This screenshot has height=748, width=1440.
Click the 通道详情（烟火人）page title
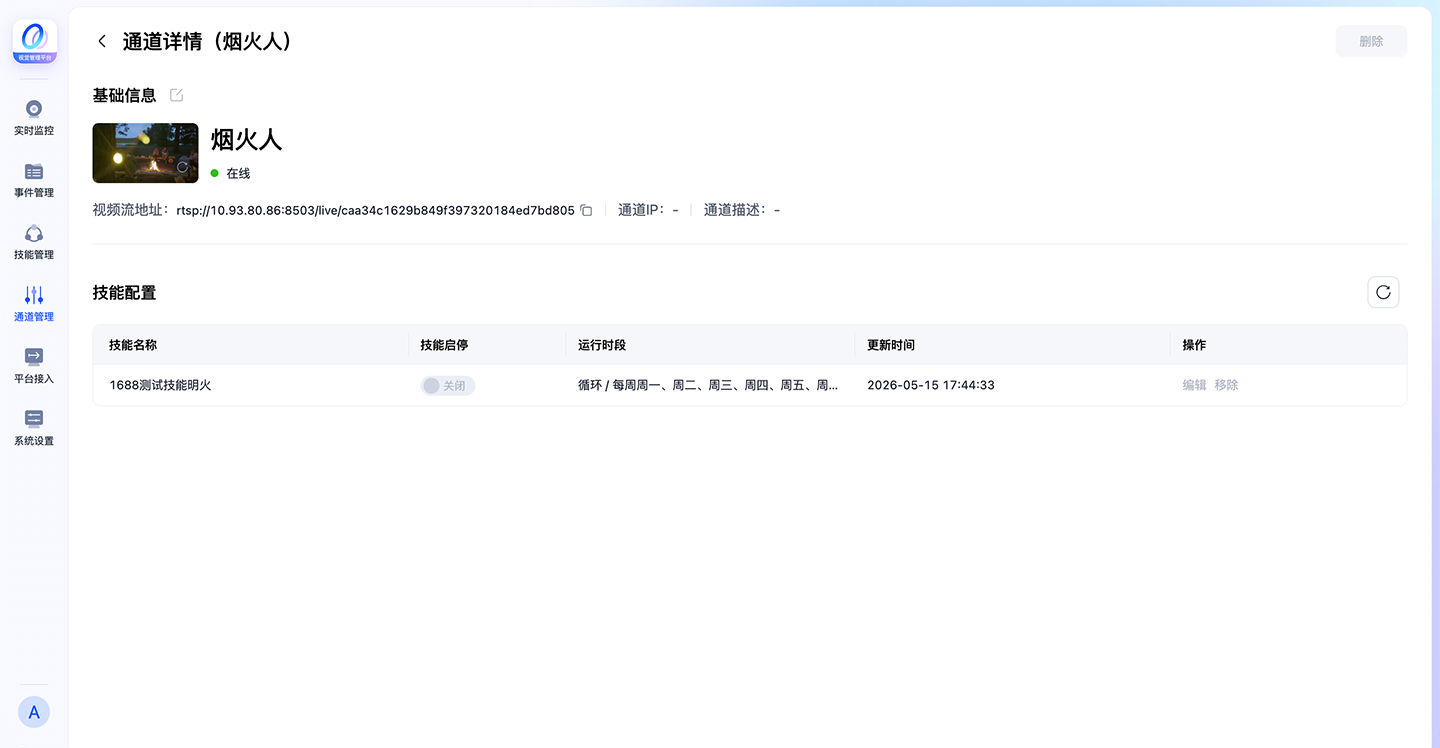click(x=208, y=41)
